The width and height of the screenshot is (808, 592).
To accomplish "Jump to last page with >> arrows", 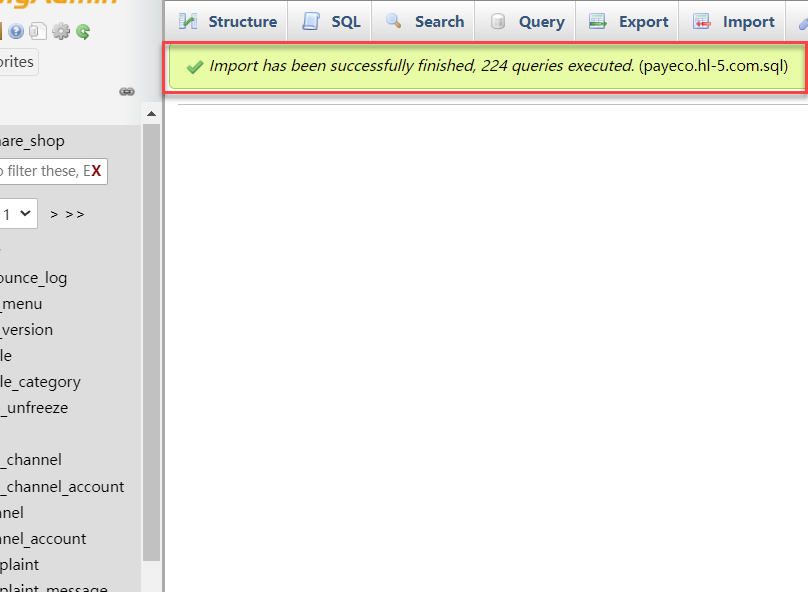I will [x=76, y=214].
